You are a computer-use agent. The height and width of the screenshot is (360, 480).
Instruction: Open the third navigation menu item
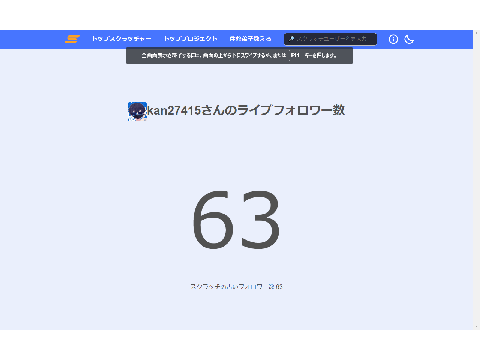click(x=250, y=39)
